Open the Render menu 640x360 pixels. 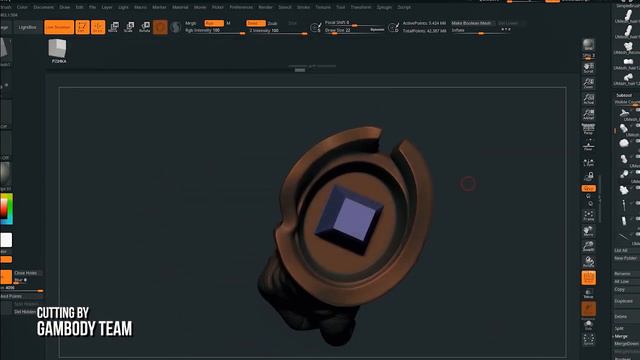pos(265,7)
